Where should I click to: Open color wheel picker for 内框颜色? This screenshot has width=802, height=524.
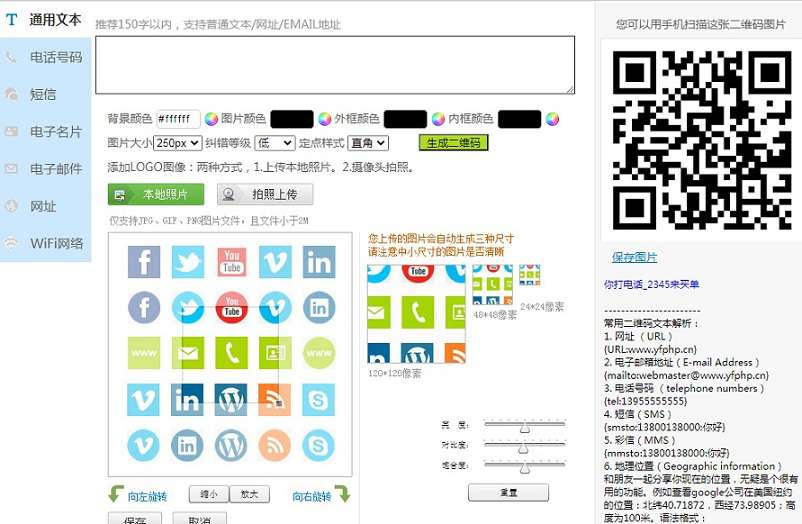tap(552, 119)
